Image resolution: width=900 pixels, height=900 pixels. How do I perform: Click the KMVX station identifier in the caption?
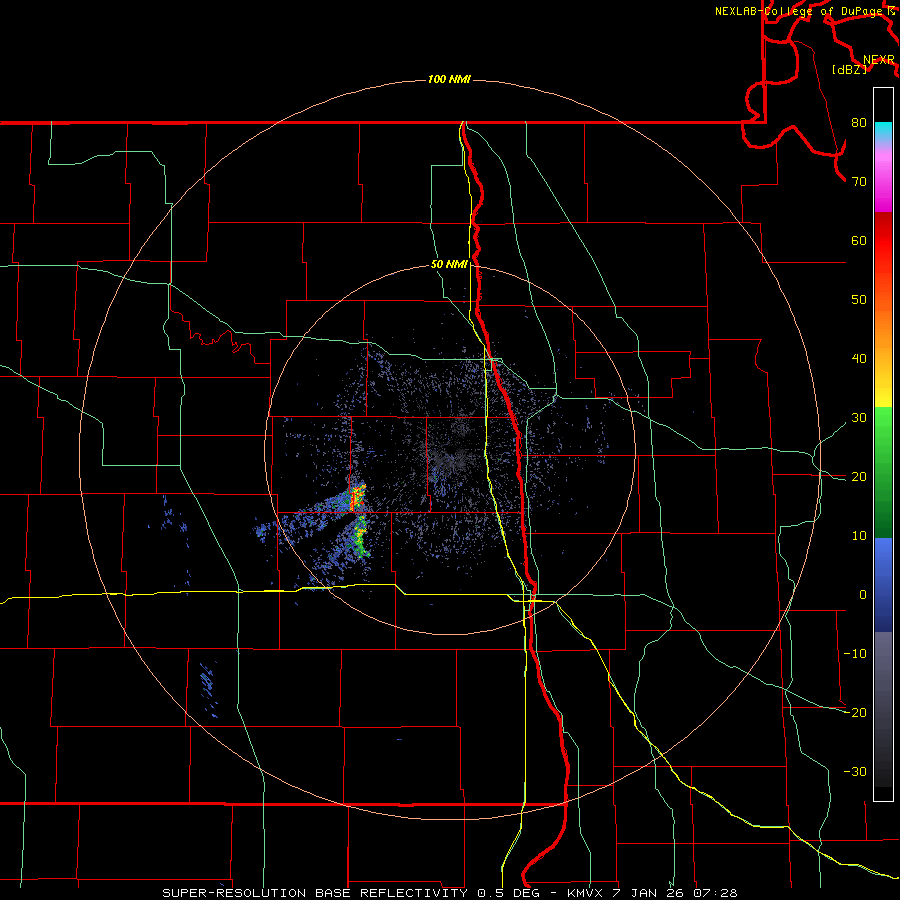pos(587,893)
